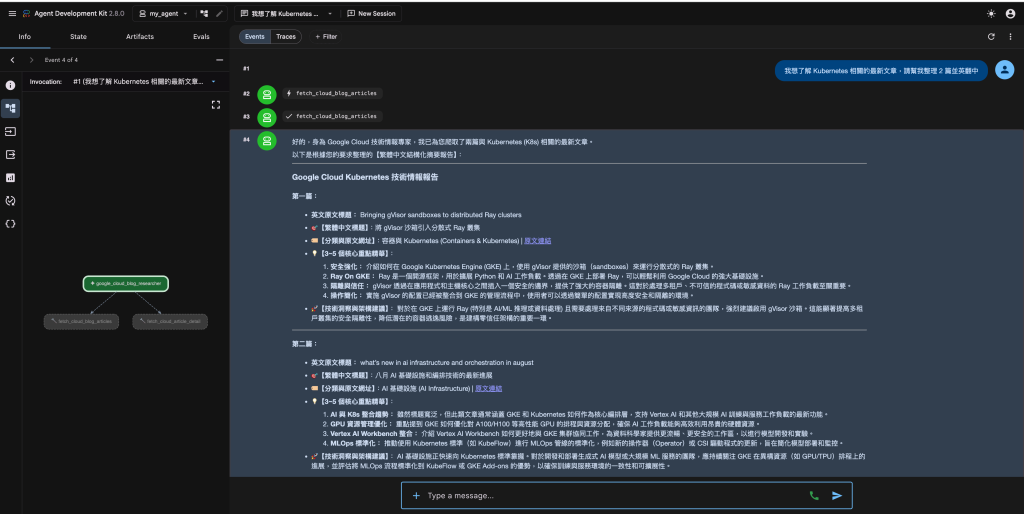Select the fetch_cloud_article_detail graph node
Viewport: 1024px width, 514px height.
click(x=170, y=321)
